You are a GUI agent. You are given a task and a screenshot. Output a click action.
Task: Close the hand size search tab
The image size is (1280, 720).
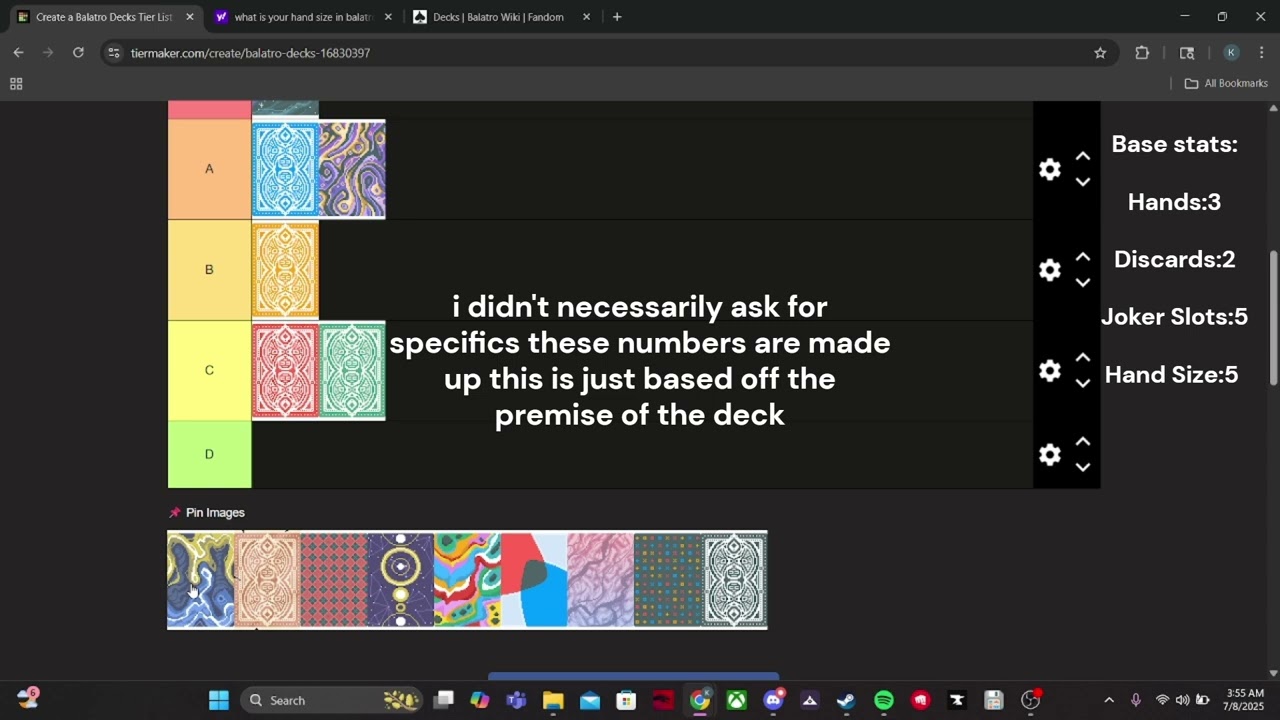(388, 17)
